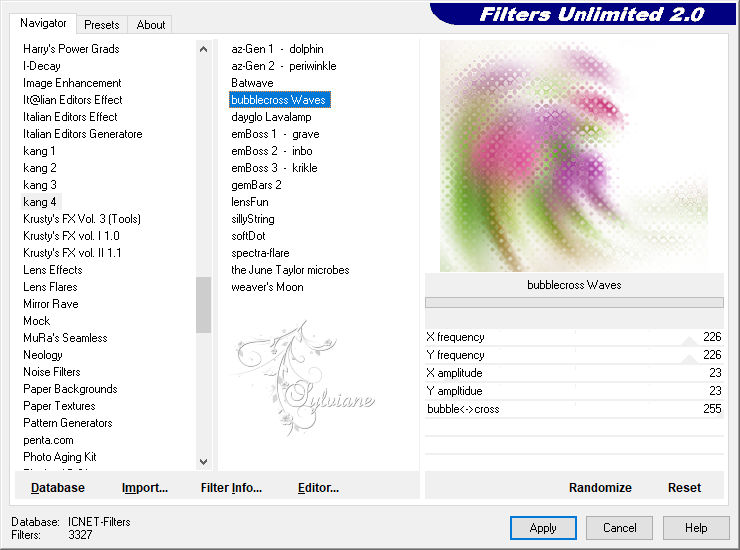Screen dimensions: 740x550
Task: Select Photo Aging Kit category
Action: click(x=59, y=457)
